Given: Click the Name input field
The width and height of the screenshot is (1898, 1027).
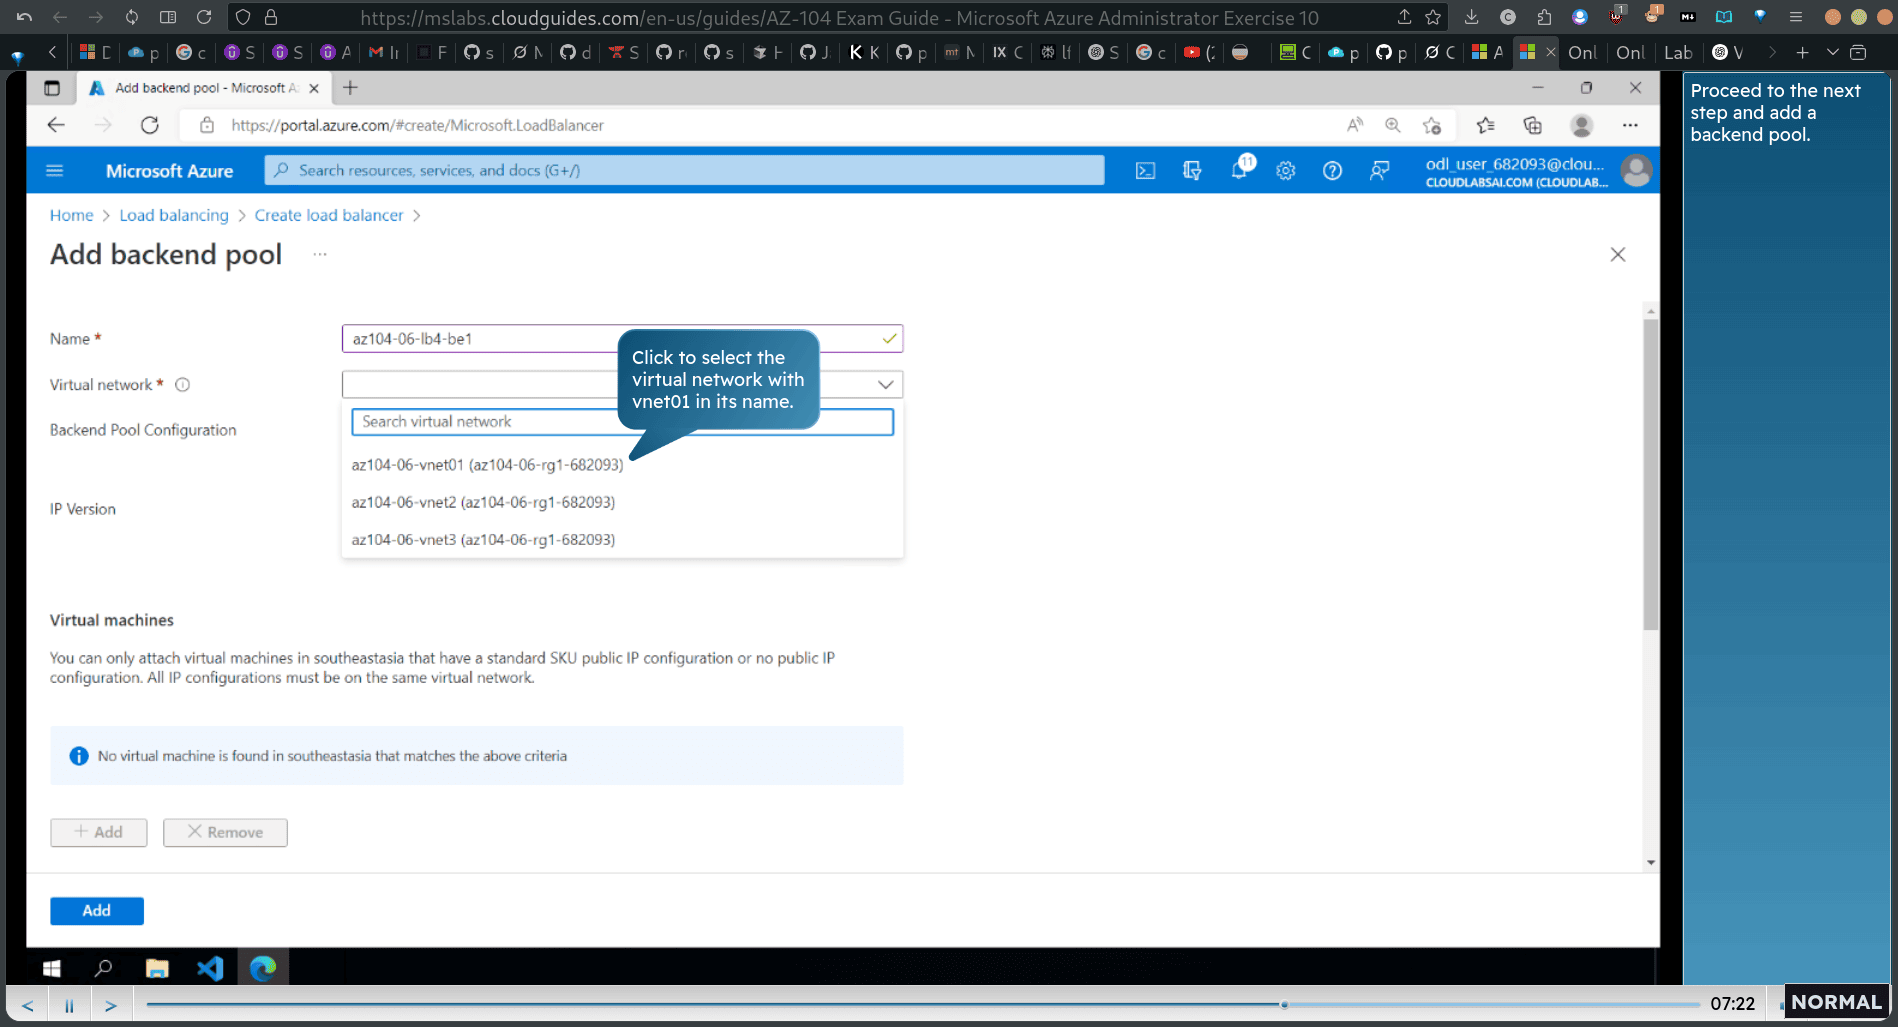Looking at the screenshot, I should [622, 339].
